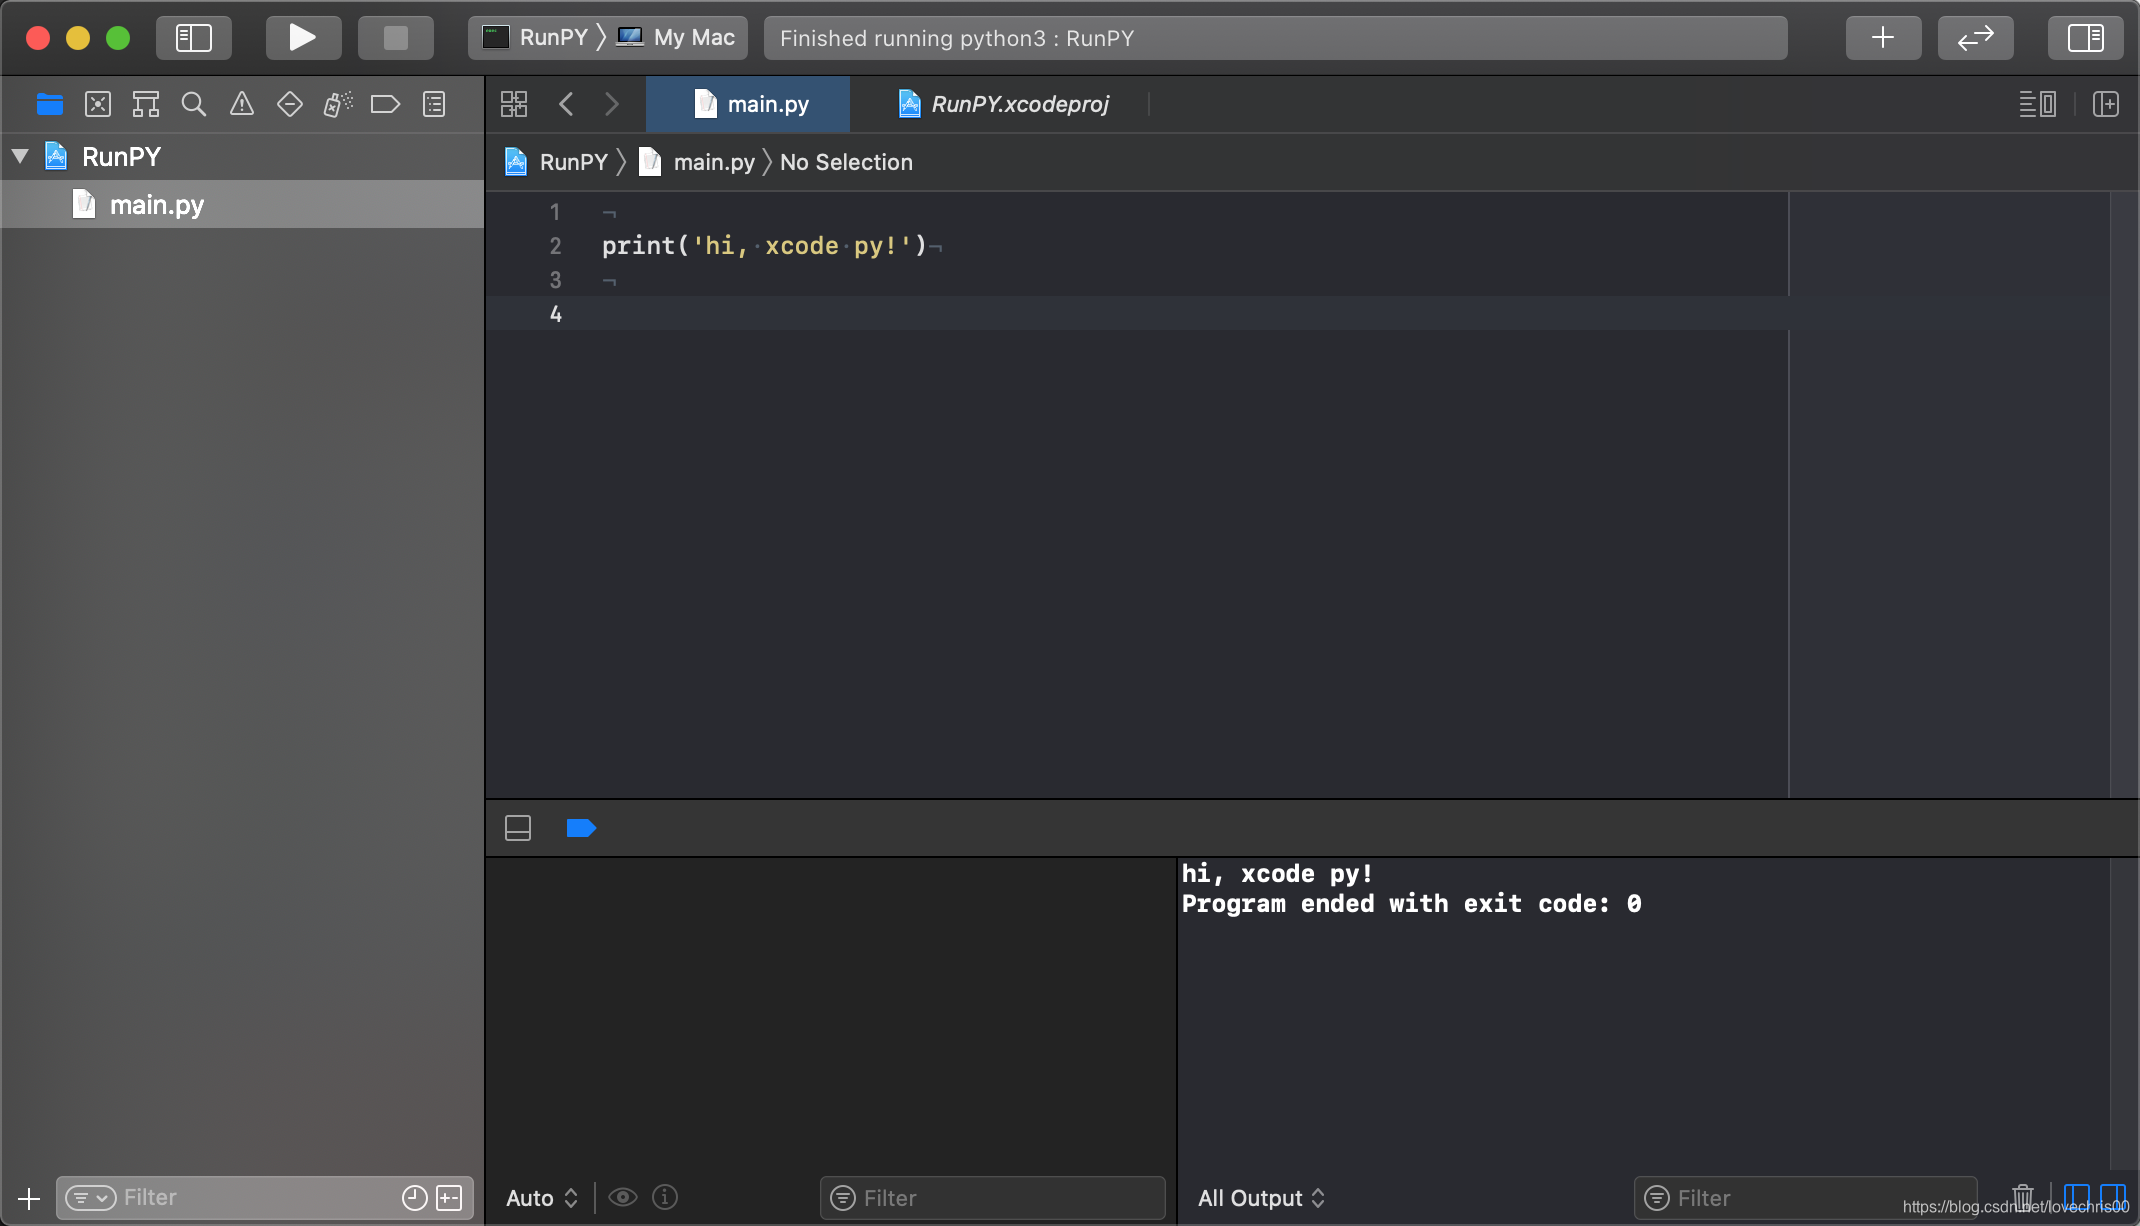The width and height of the screenshot is (2140, 1226).
Task: Click console output 'hi, xcode py!'
Action: point(1277,873)
